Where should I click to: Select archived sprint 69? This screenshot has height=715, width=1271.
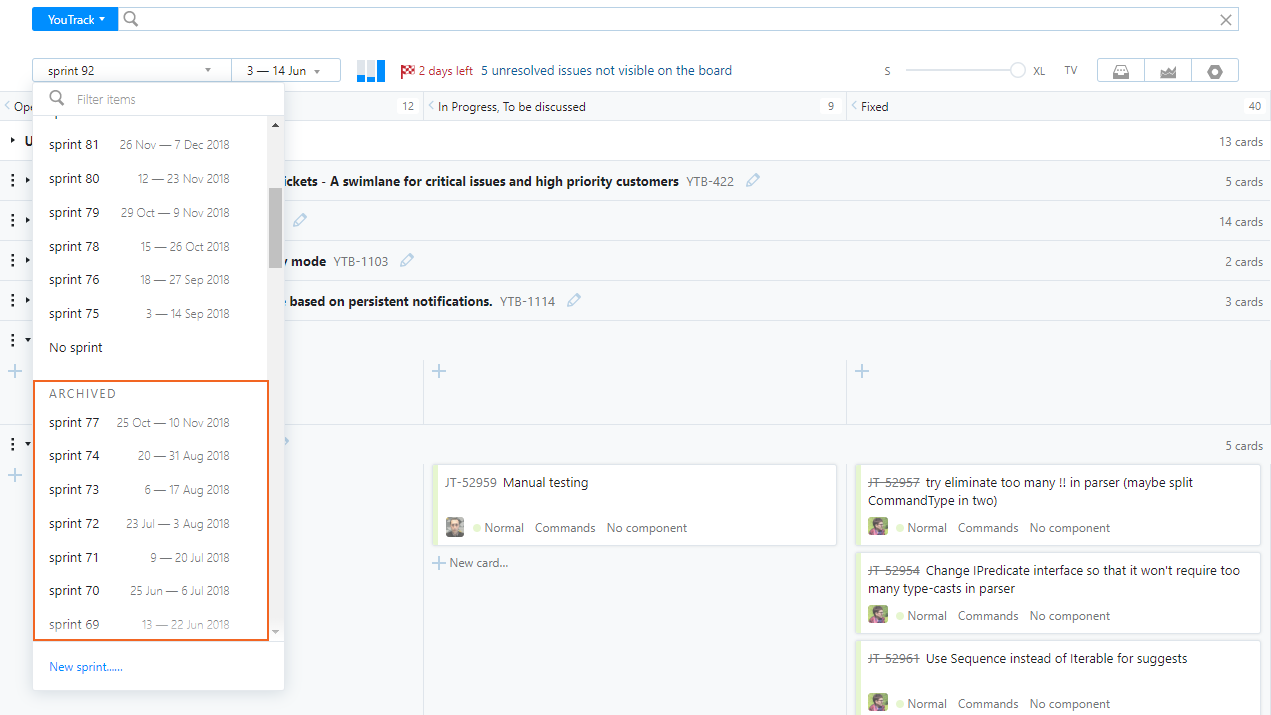tap(150, 625)
